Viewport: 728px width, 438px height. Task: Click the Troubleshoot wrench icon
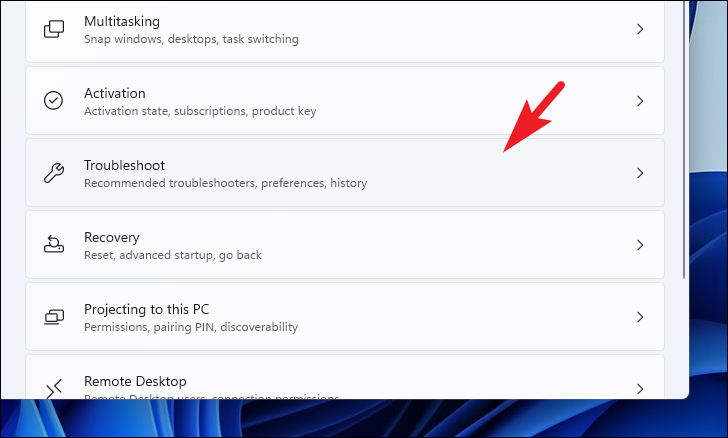(x=54, y=173)
